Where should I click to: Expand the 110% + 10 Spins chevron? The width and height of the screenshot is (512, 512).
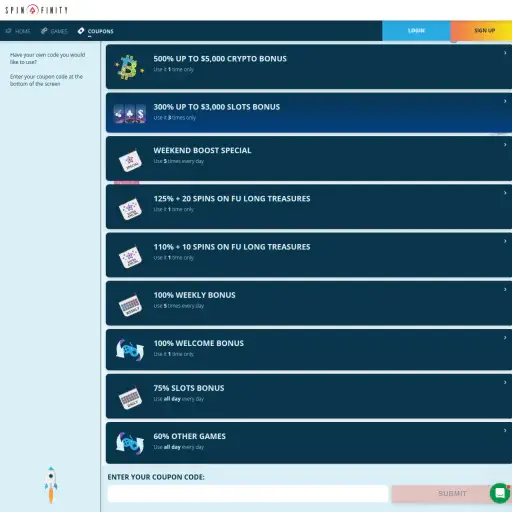pos(505,241)
